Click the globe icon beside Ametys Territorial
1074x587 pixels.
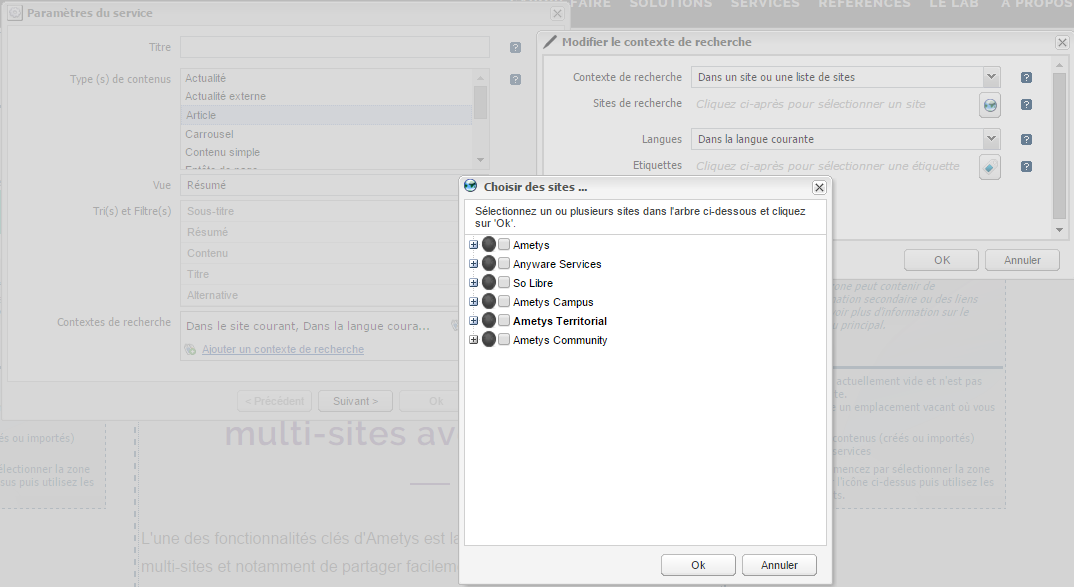488,321
